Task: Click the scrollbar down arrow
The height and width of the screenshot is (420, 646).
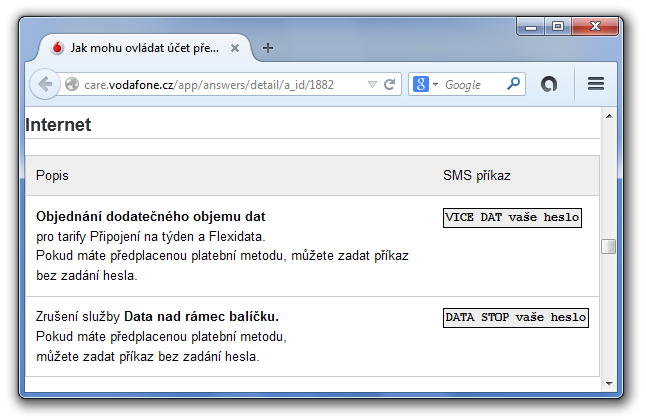Action: pyautogui.click(x=609, y=384)
